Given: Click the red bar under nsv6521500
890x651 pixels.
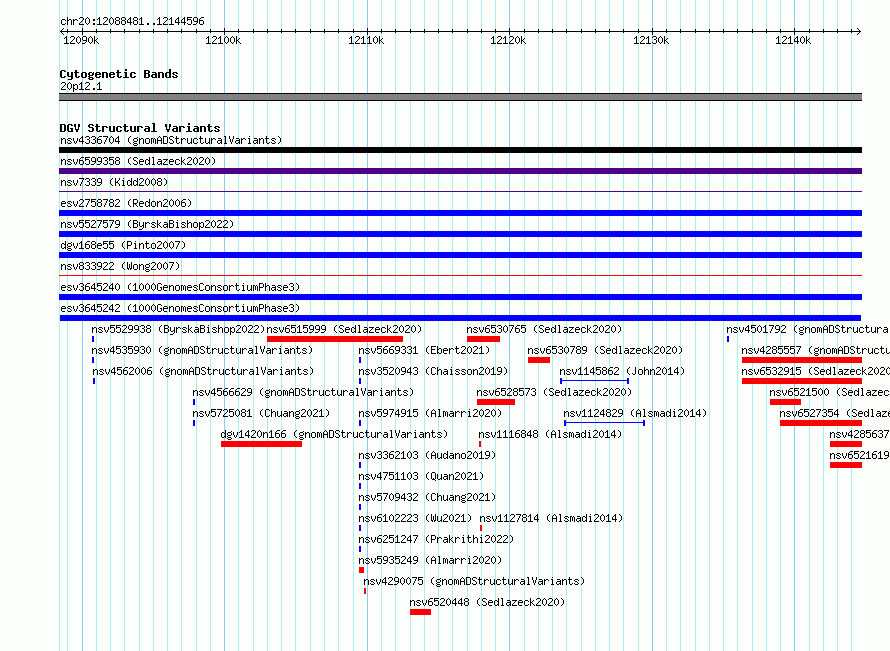Looking at the screenshot, I should tap(786, 402).
